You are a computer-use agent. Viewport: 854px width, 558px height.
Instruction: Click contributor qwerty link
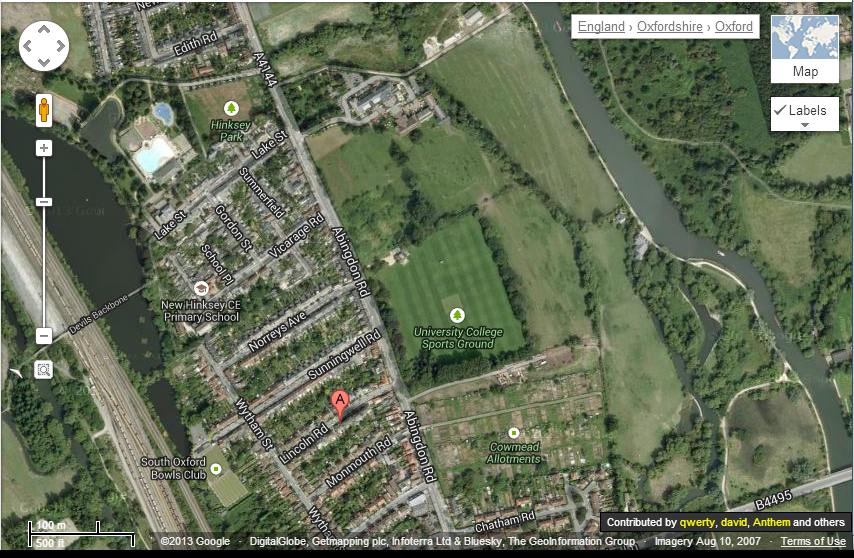click(x=697, y=522)
